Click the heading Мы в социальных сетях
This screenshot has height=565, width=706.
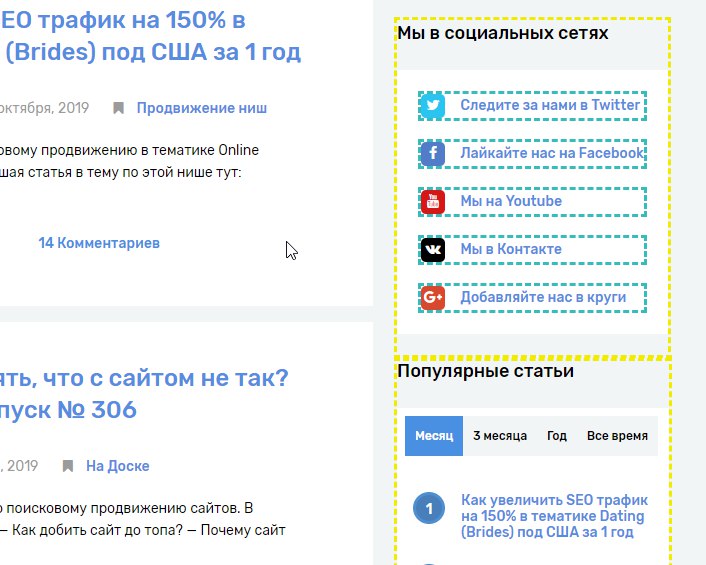[502, 33]
